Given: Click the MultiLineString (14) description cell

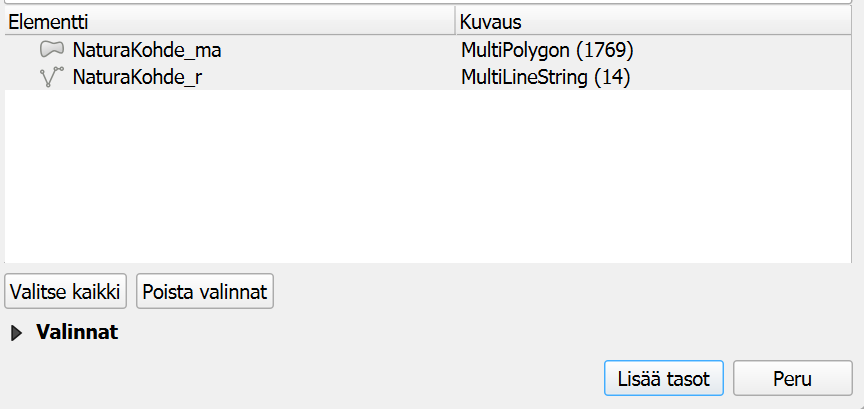Looking at the screenshot, I should (544, 77).
